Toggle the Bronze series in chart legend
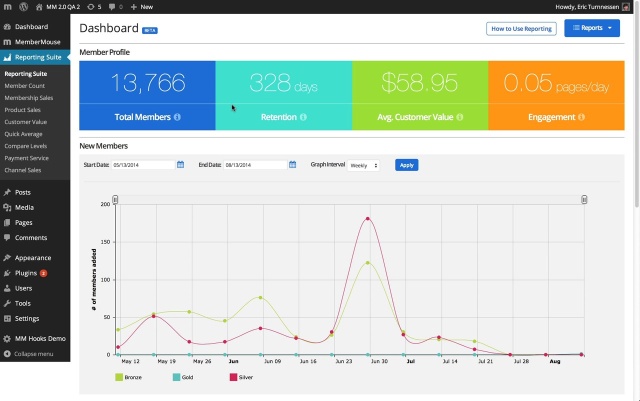The width and height of the screenshot is (640, 401). [x=119, y=377]
